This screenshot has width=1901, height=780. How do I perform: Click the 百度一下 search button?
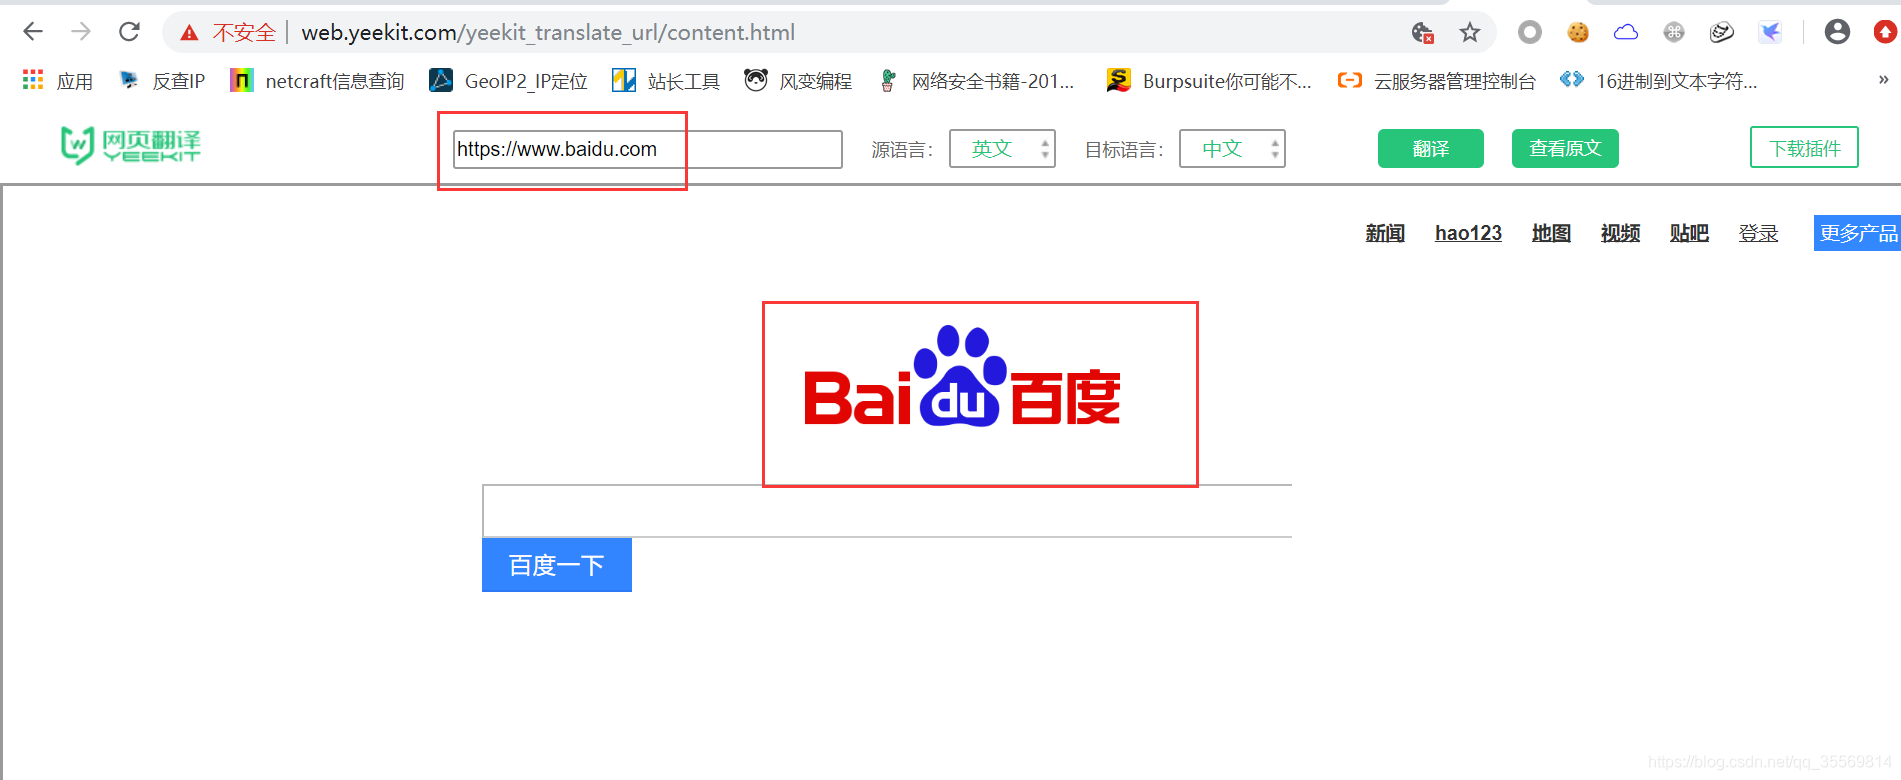(557, 565)
